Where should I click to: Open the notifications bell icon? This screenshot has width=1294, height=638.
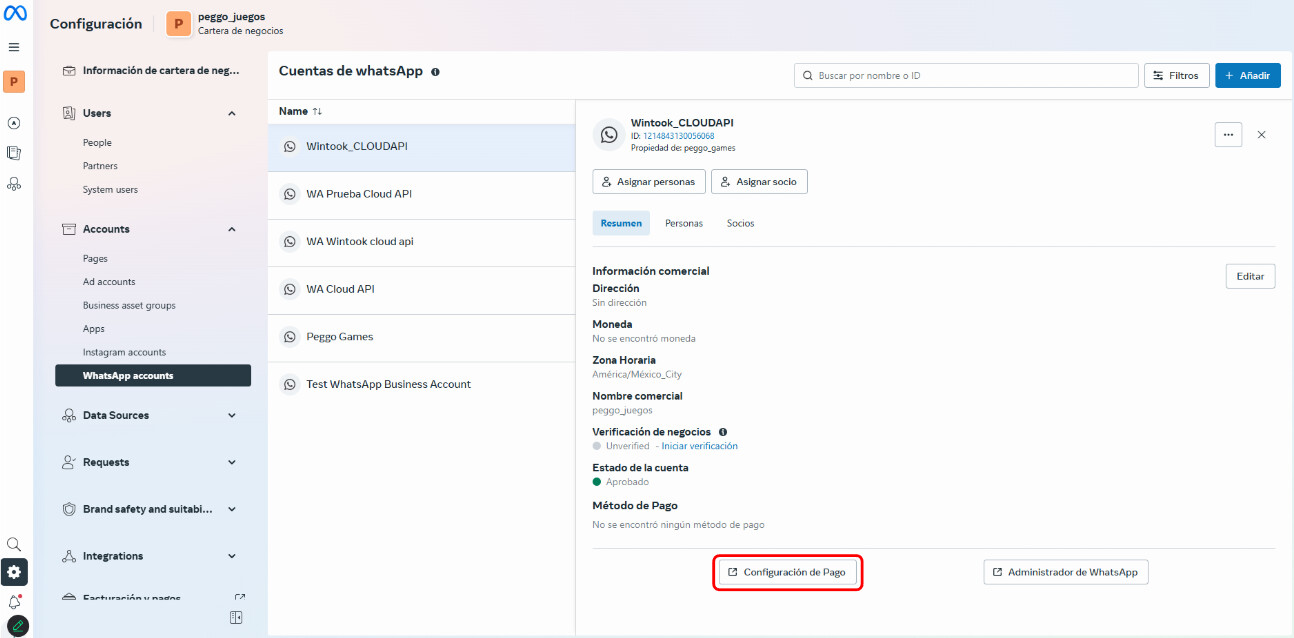[x=14, y=601]
